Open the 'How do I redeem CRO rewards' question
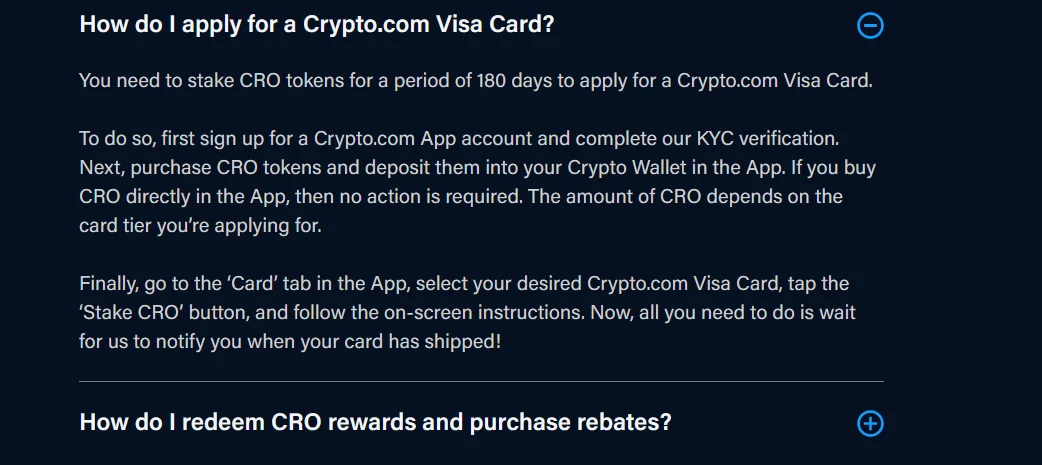Viewport: 1042px width, 465px height. click(x=375, y=422)
